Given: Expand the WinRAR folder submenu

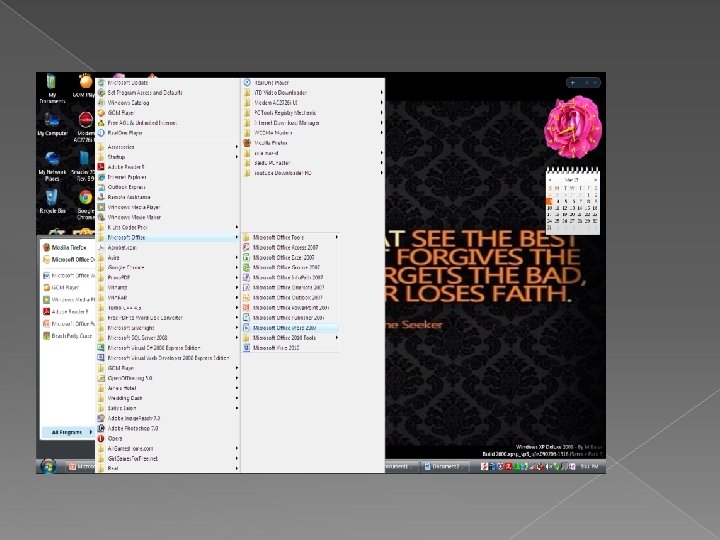Looking at the screenshot, I should pyautogui.click(x=168, y=298).
